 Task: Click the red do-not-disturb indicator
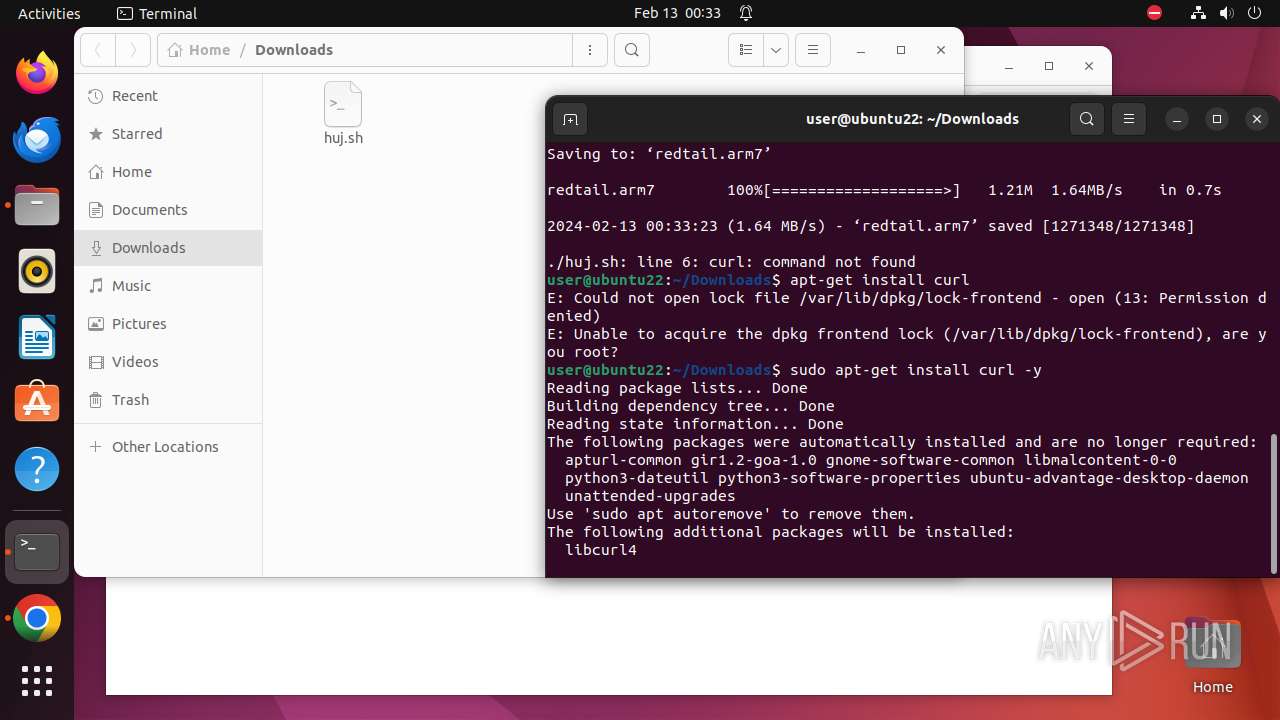(1154, 13)
